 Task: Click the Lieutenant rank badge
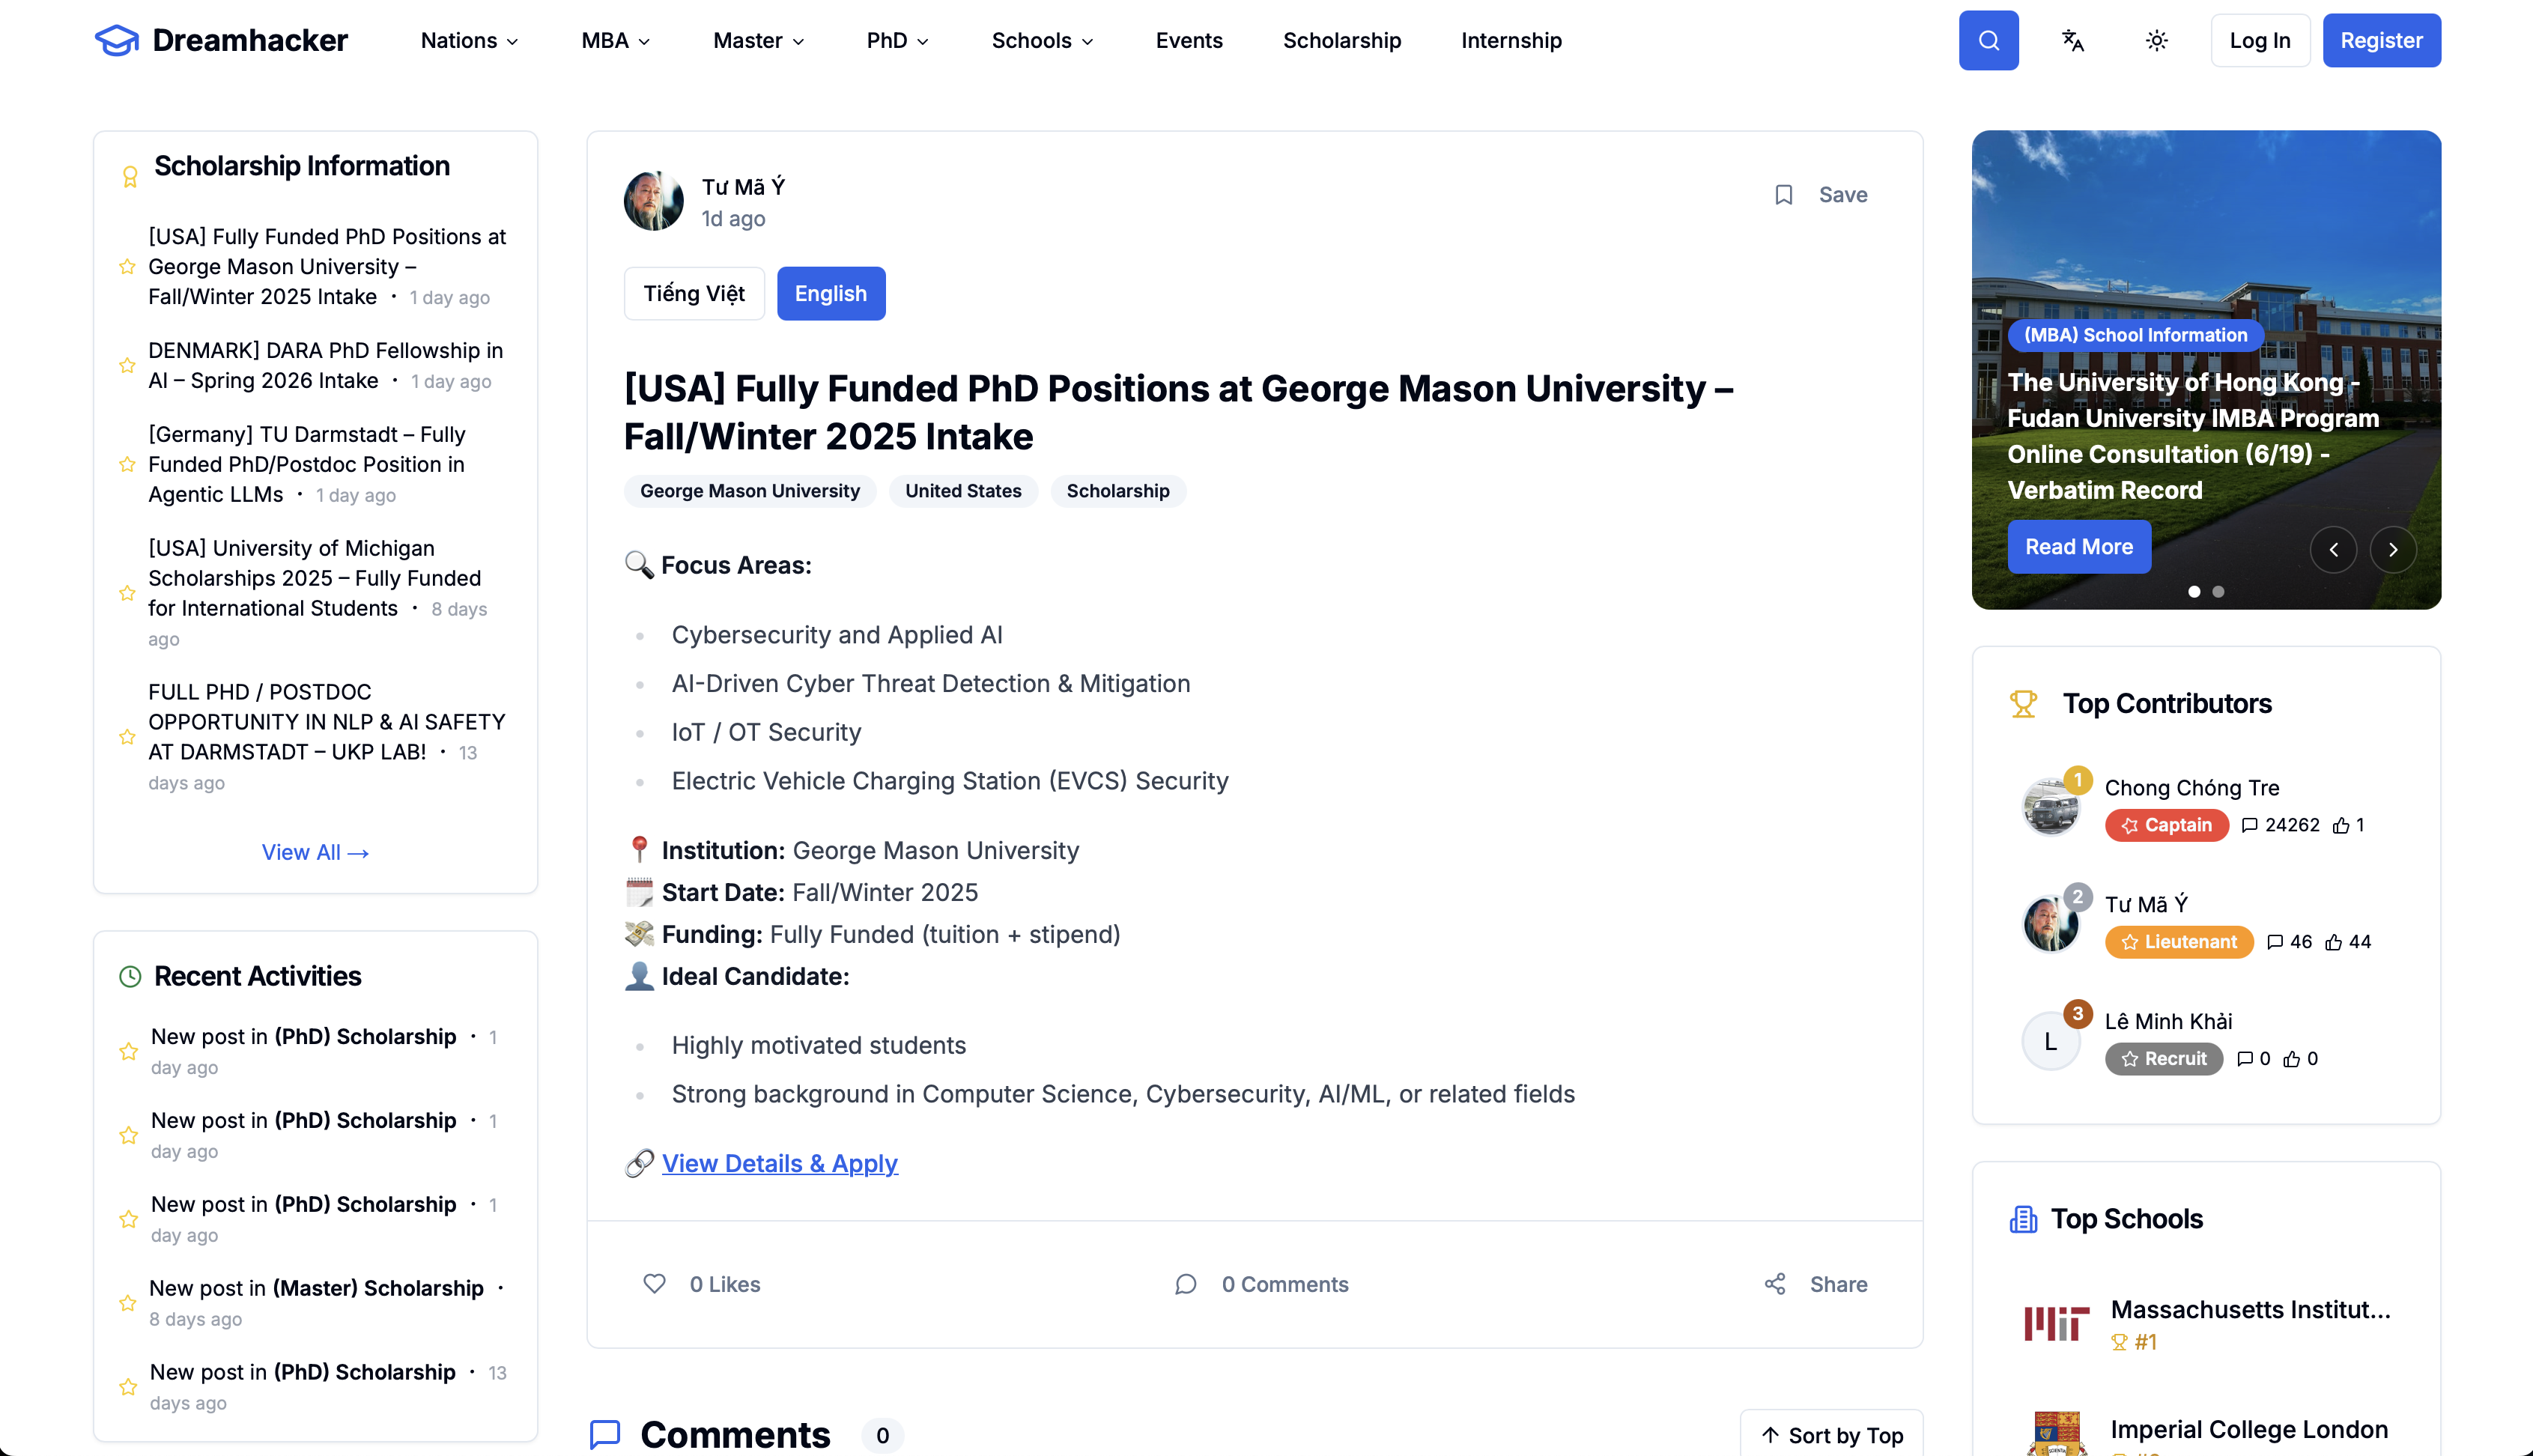2179,942
